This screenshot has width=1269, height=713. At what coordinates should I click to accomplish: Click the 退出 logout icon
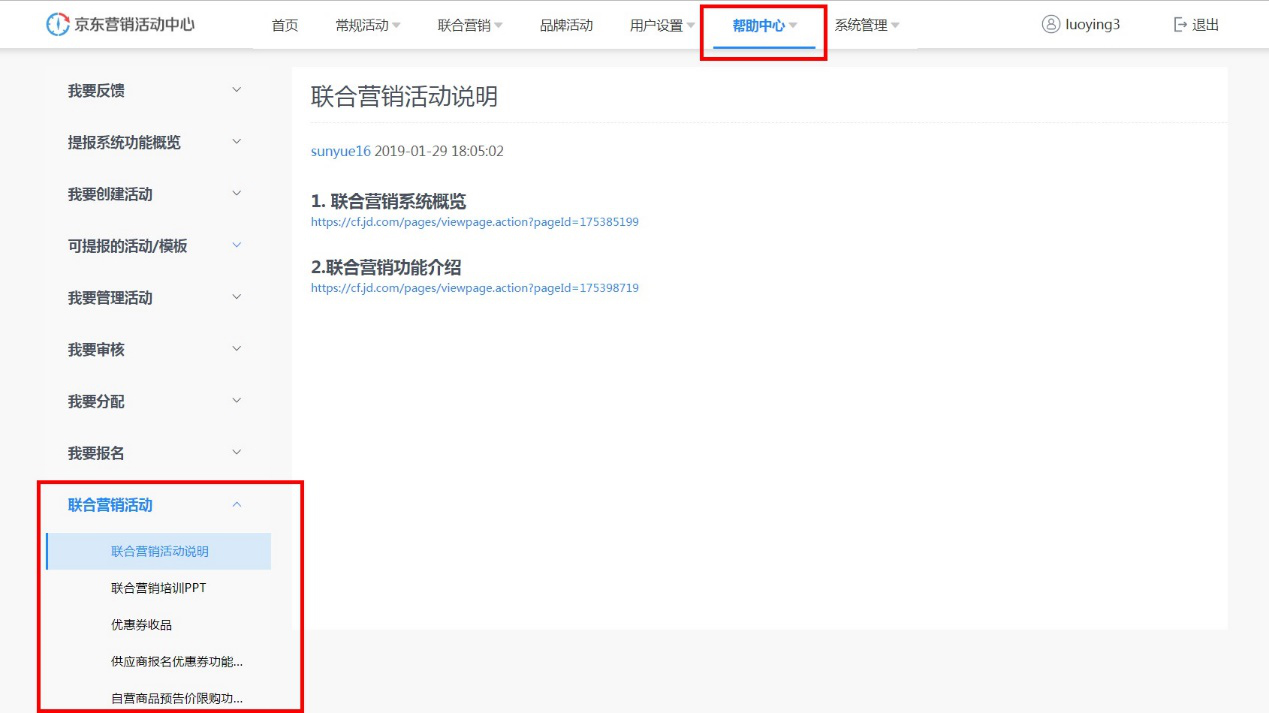pyautogui.click(x=1180, y=25)
